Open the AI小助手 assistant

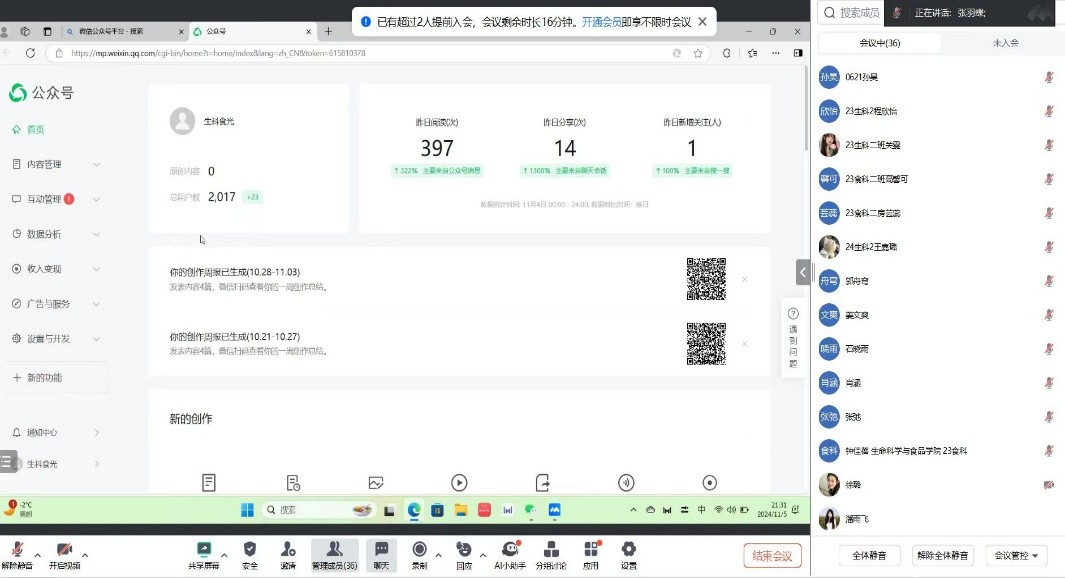(510, 549)
